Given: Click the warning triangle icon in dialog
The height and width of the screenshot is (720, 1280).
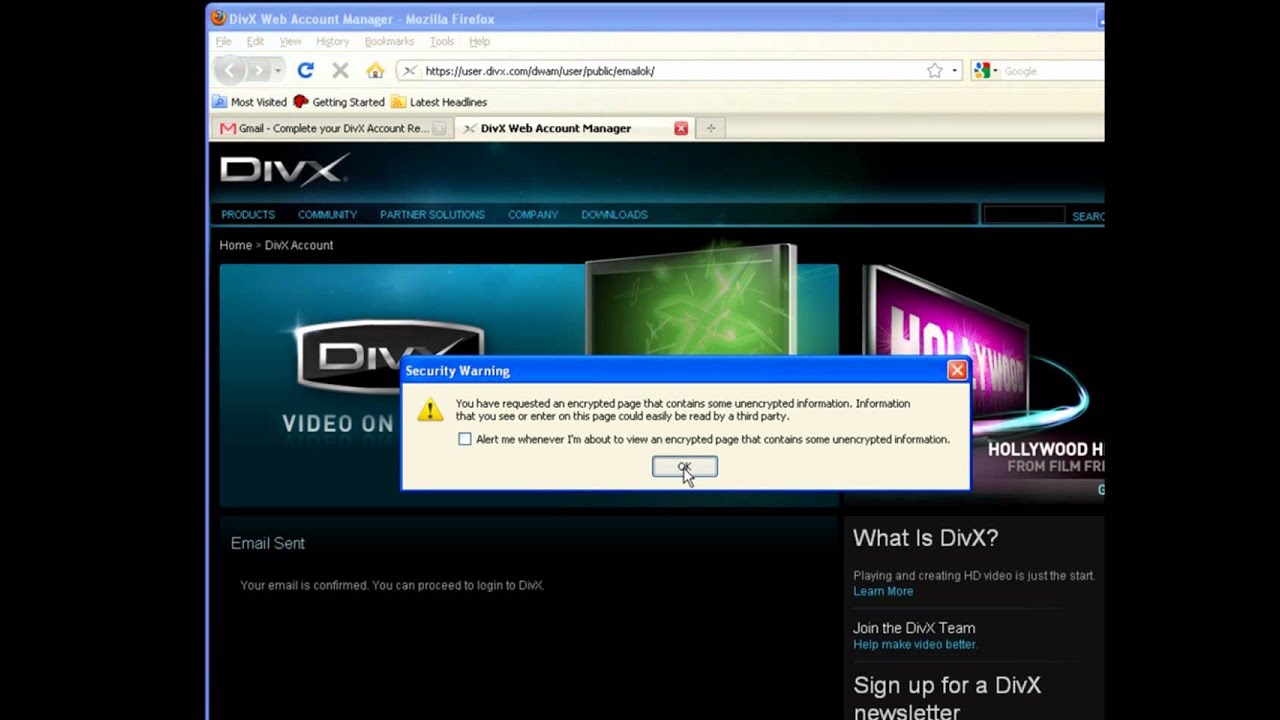Looking at the screenshot, I should click(x=430, y=409).
